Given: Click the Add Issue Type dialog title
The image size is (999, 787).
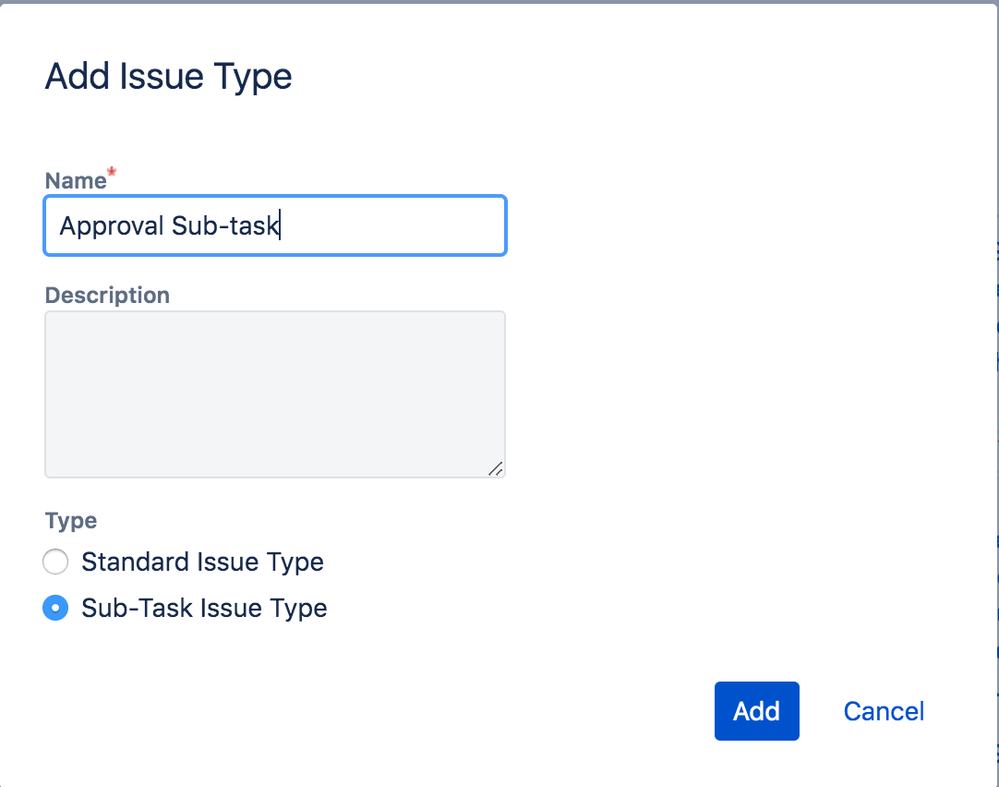Looking at the screenshot, I should click(167, 76).
